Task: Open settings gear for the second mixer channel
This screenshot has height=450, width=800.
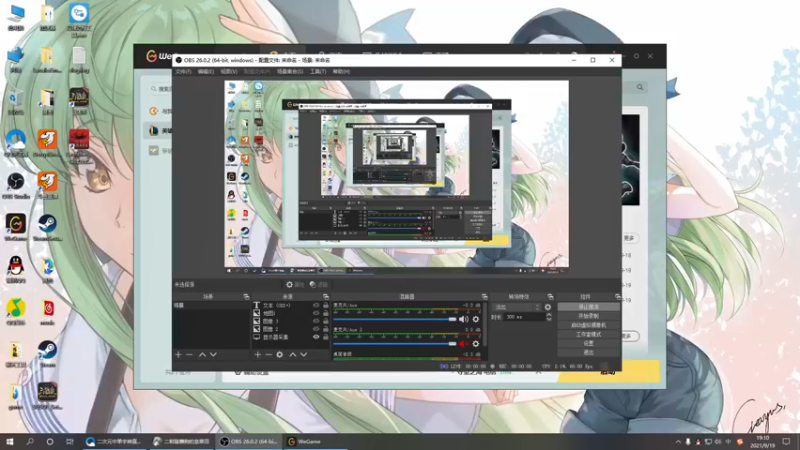Action: [x=476, y=344]
